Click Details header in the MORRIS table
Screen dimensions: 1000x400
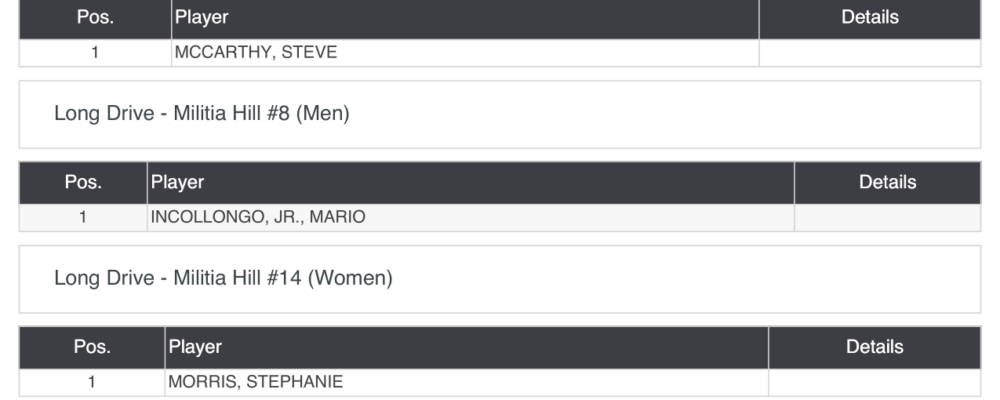[874, 347]
